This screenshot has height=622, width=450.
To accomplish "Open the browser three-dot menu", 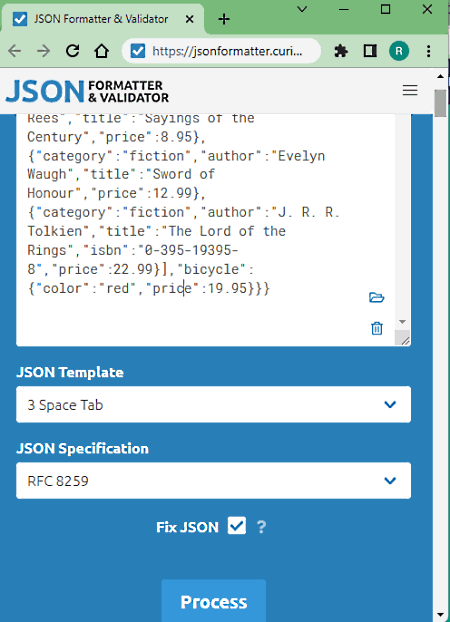I will [x=429, y=51].
